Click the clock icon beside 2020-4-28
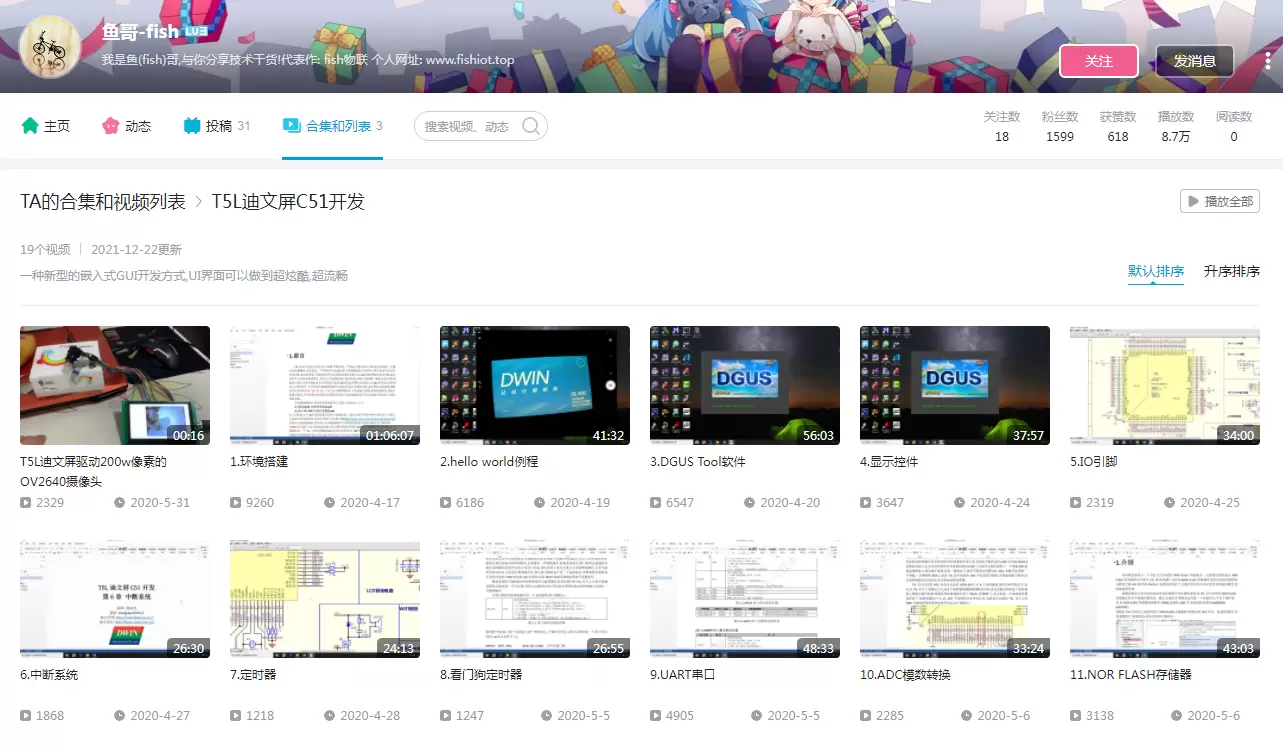1283x748 pixels. pos(330,716)
